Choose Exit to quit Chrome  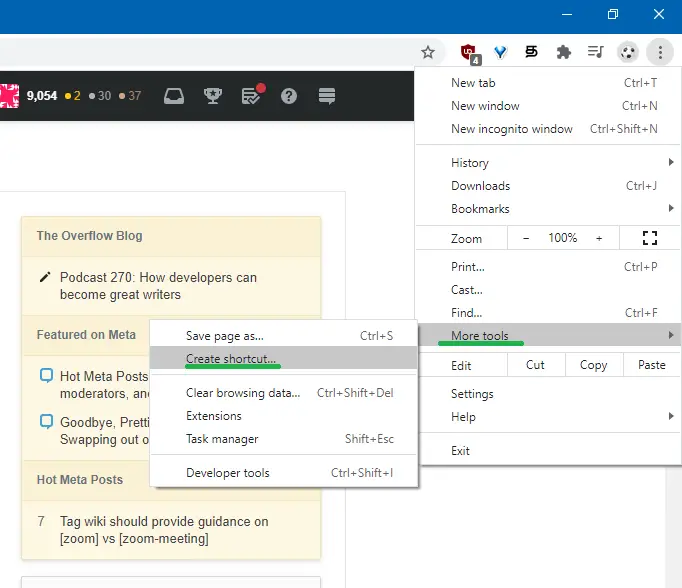point(548,451)
